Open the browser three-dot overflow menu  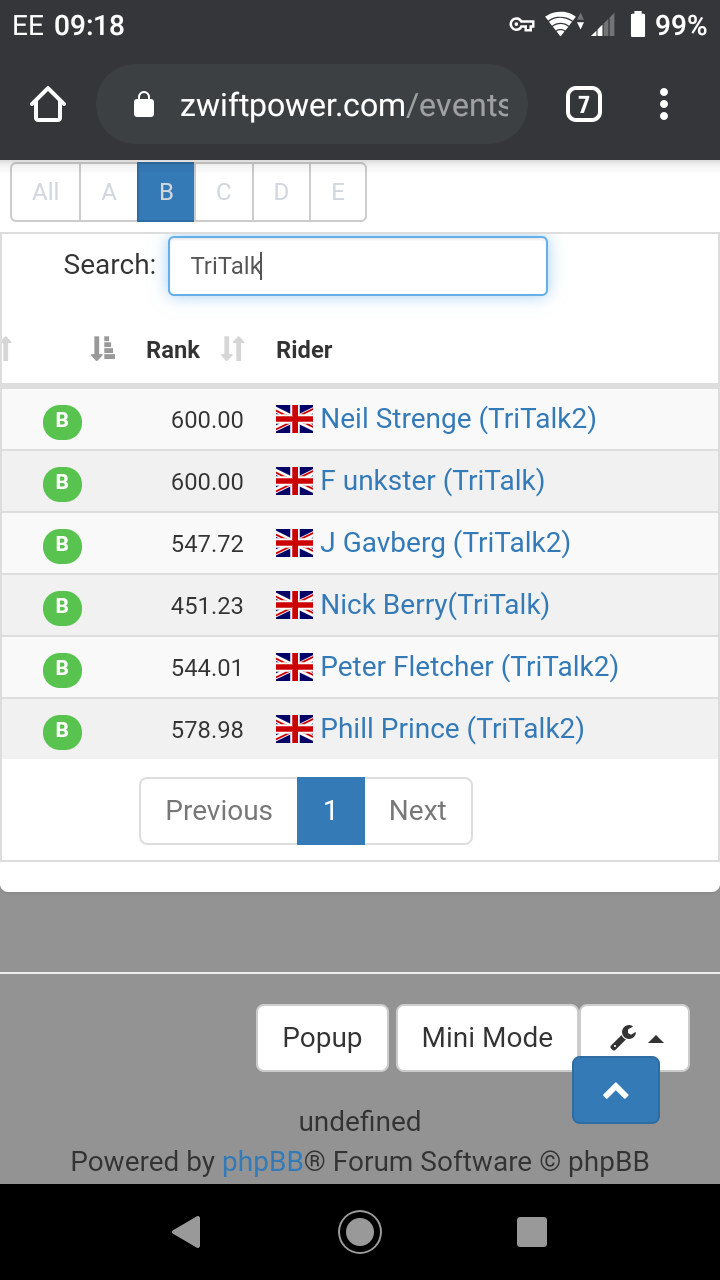[664, 105]
